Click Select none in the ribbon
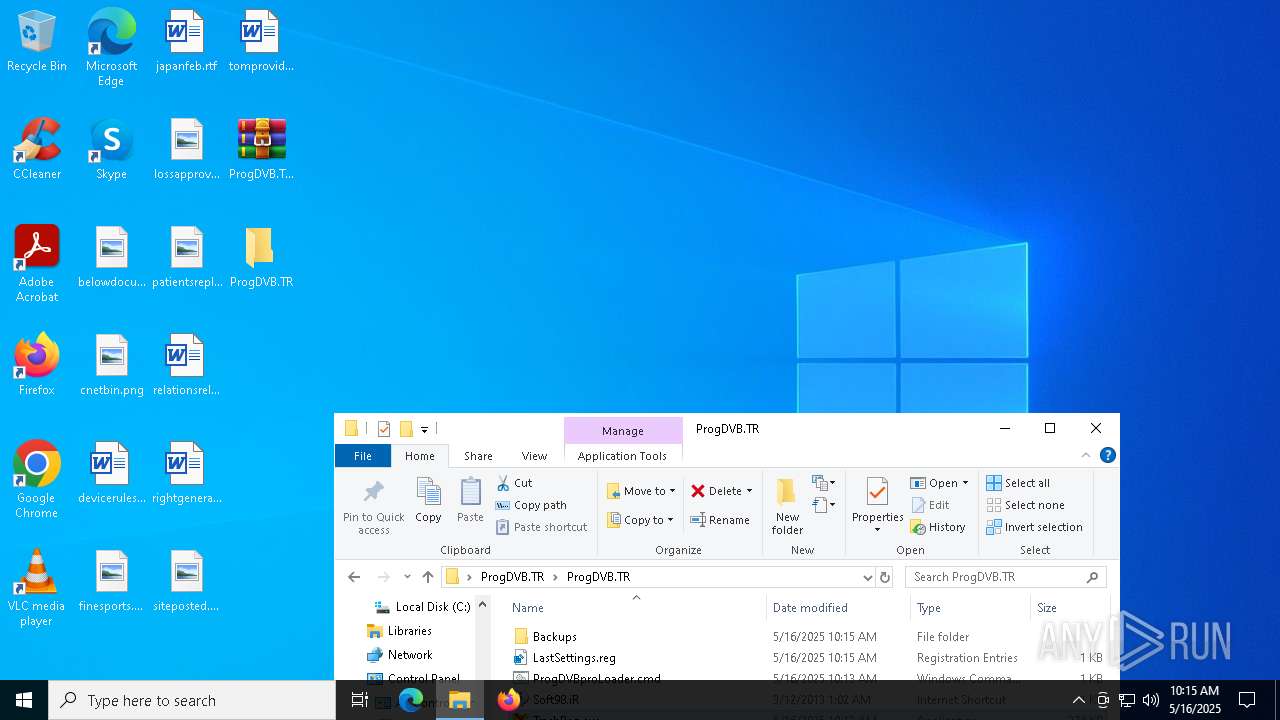Screen dimensions: 1280x720 (1025, 505)
